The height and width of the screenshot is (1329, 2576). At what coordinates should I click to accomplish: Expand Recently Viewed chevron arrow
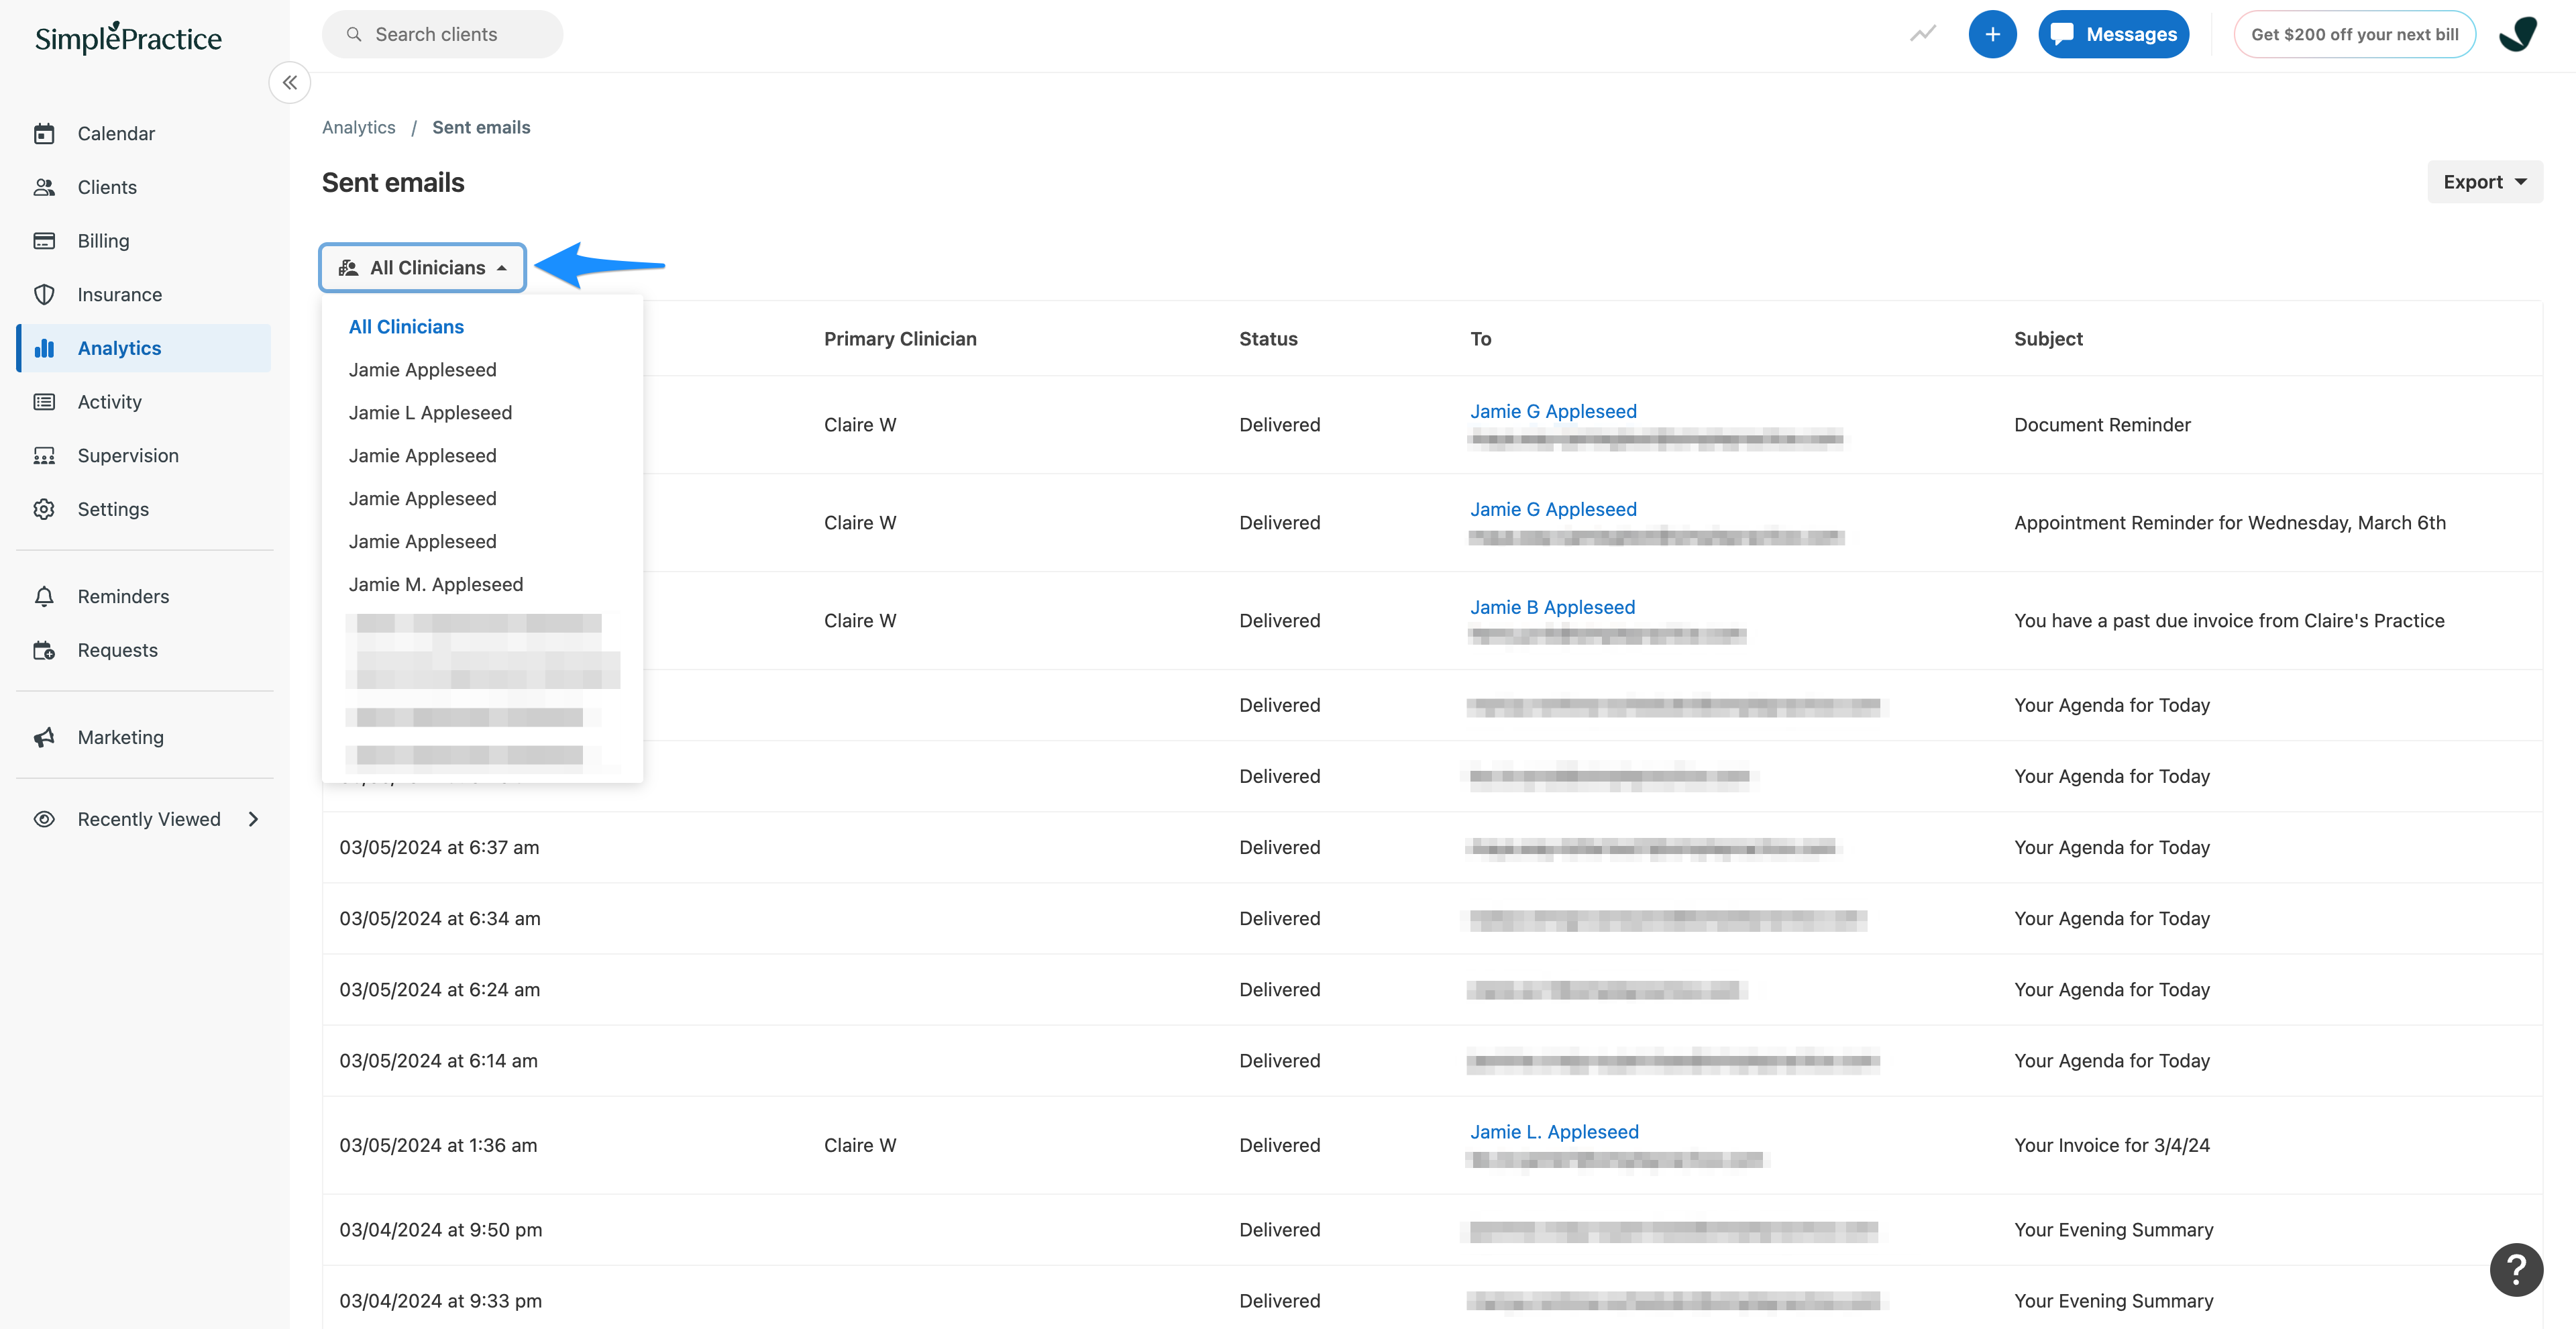click(x=254, y=819)
